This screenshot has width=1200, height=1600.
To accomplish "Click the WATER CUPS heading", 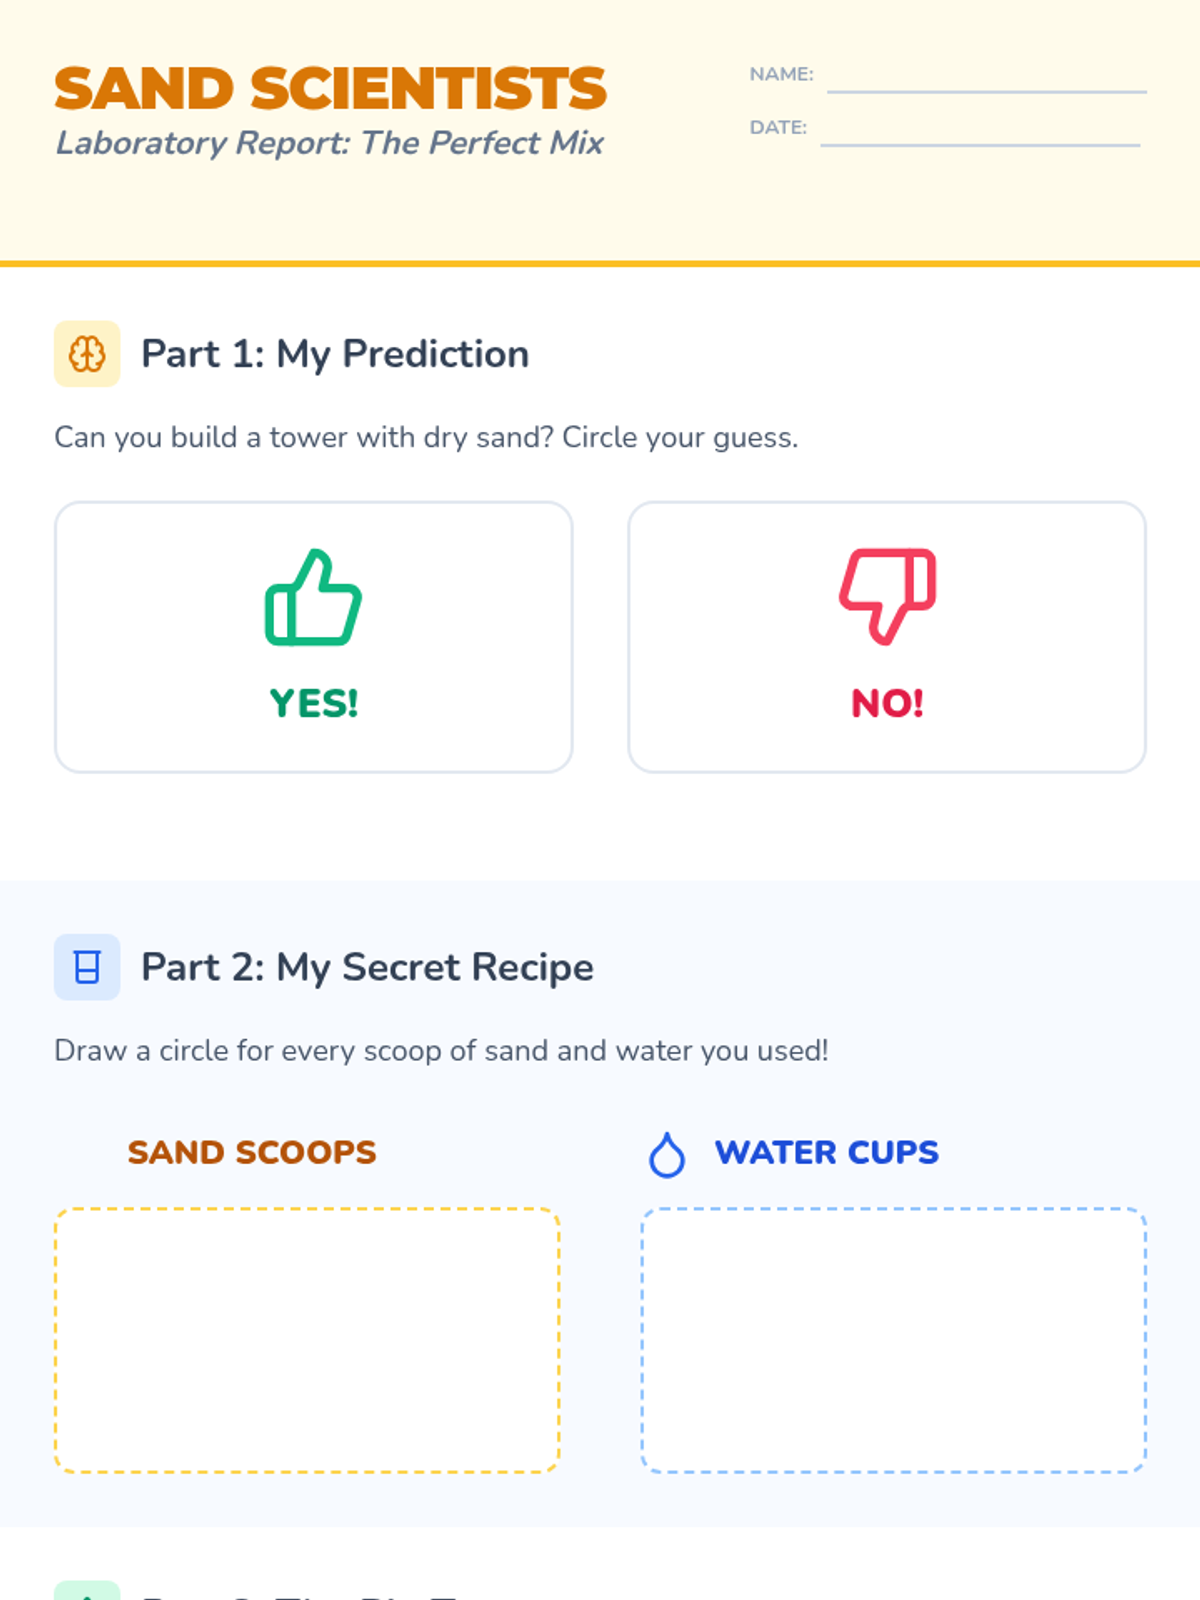I will pos(827,1153).
